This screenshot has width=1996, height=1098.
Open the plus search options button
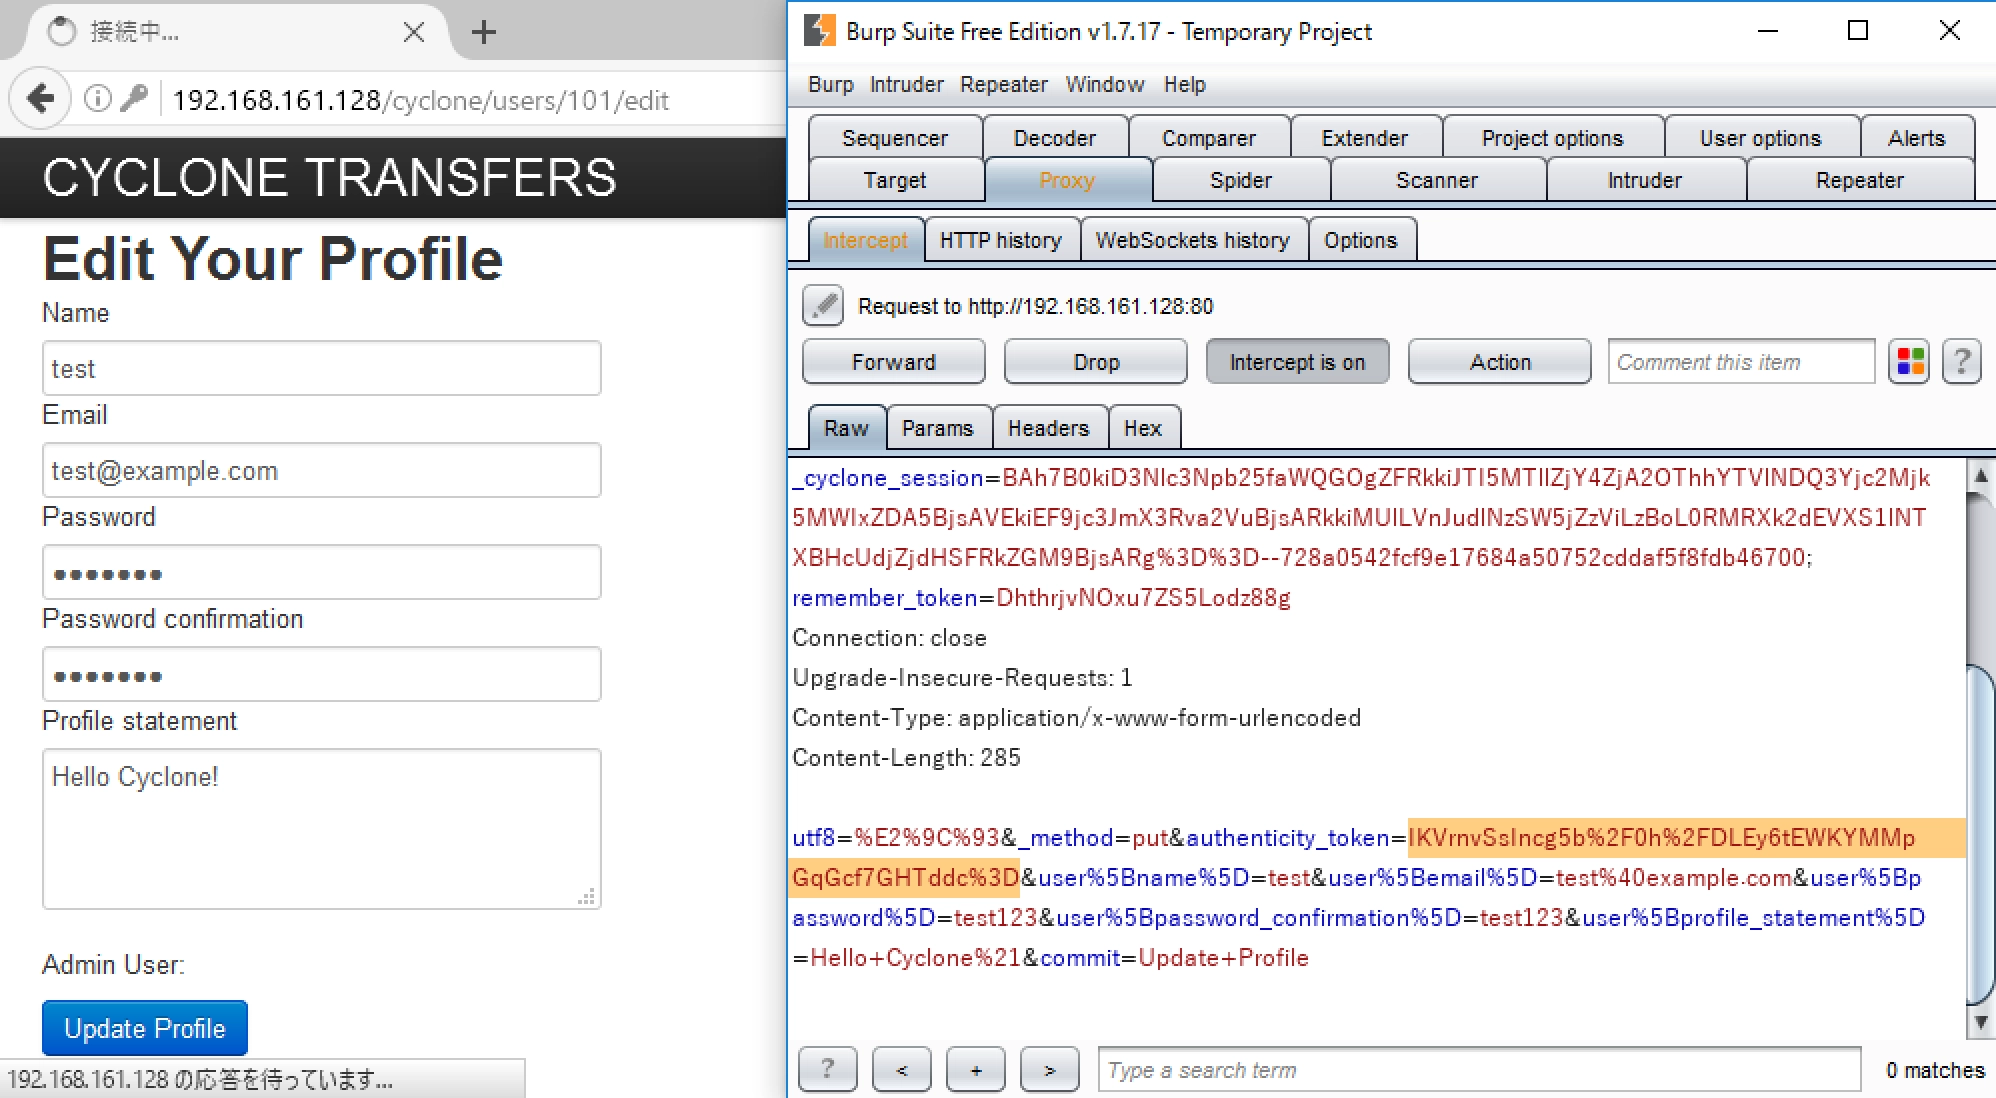(975, 1070)
